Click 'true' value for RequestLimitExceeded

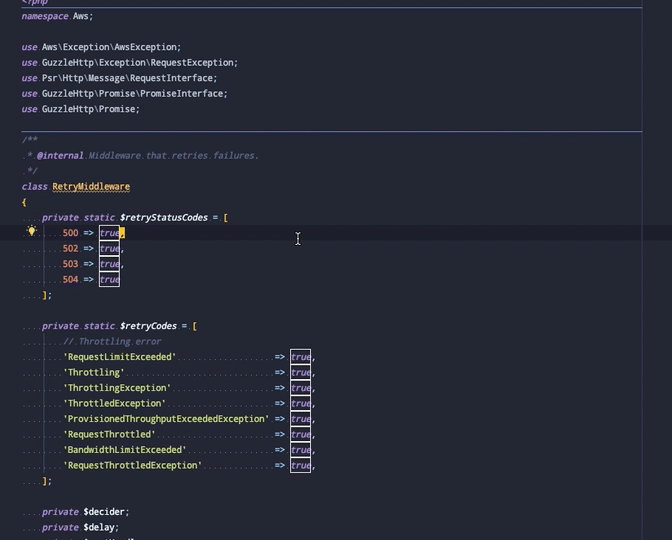[300, 357]
